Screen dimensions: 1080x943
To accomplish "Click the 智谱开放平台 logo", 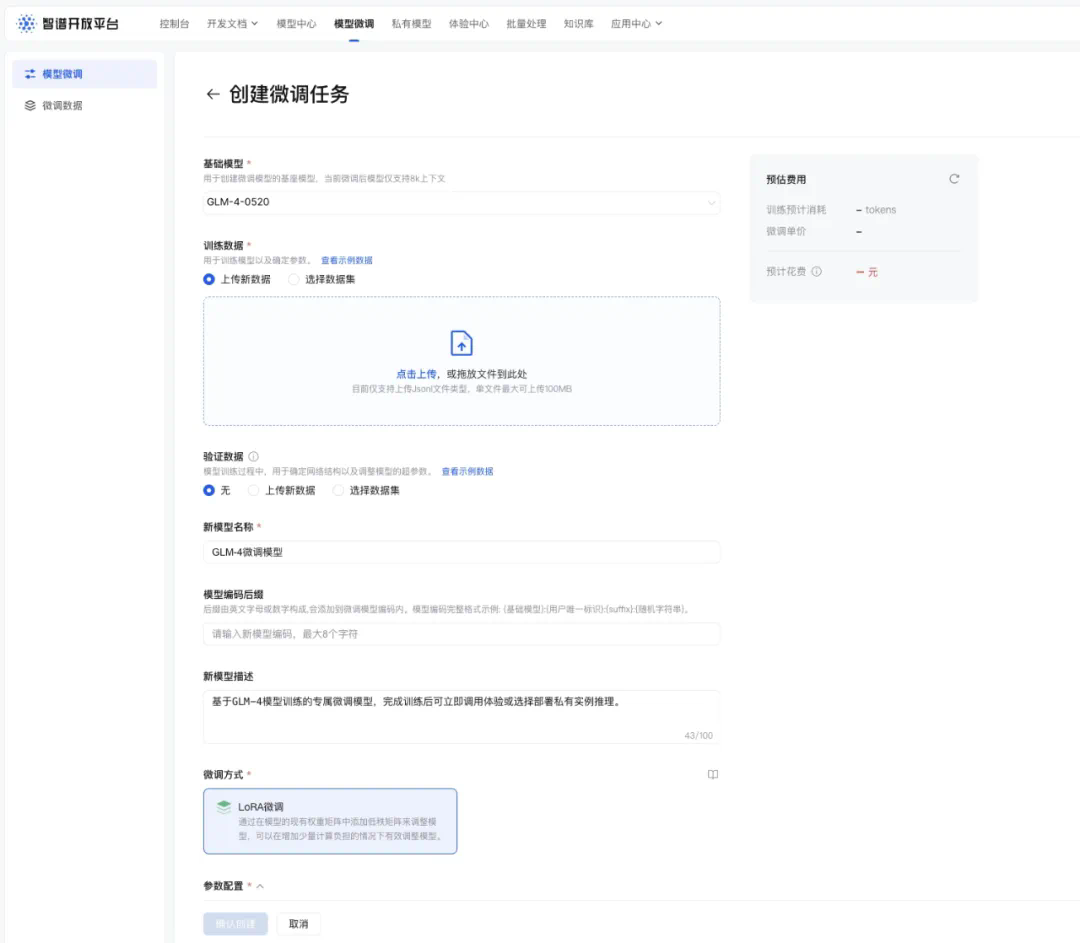I will [68, 23].
